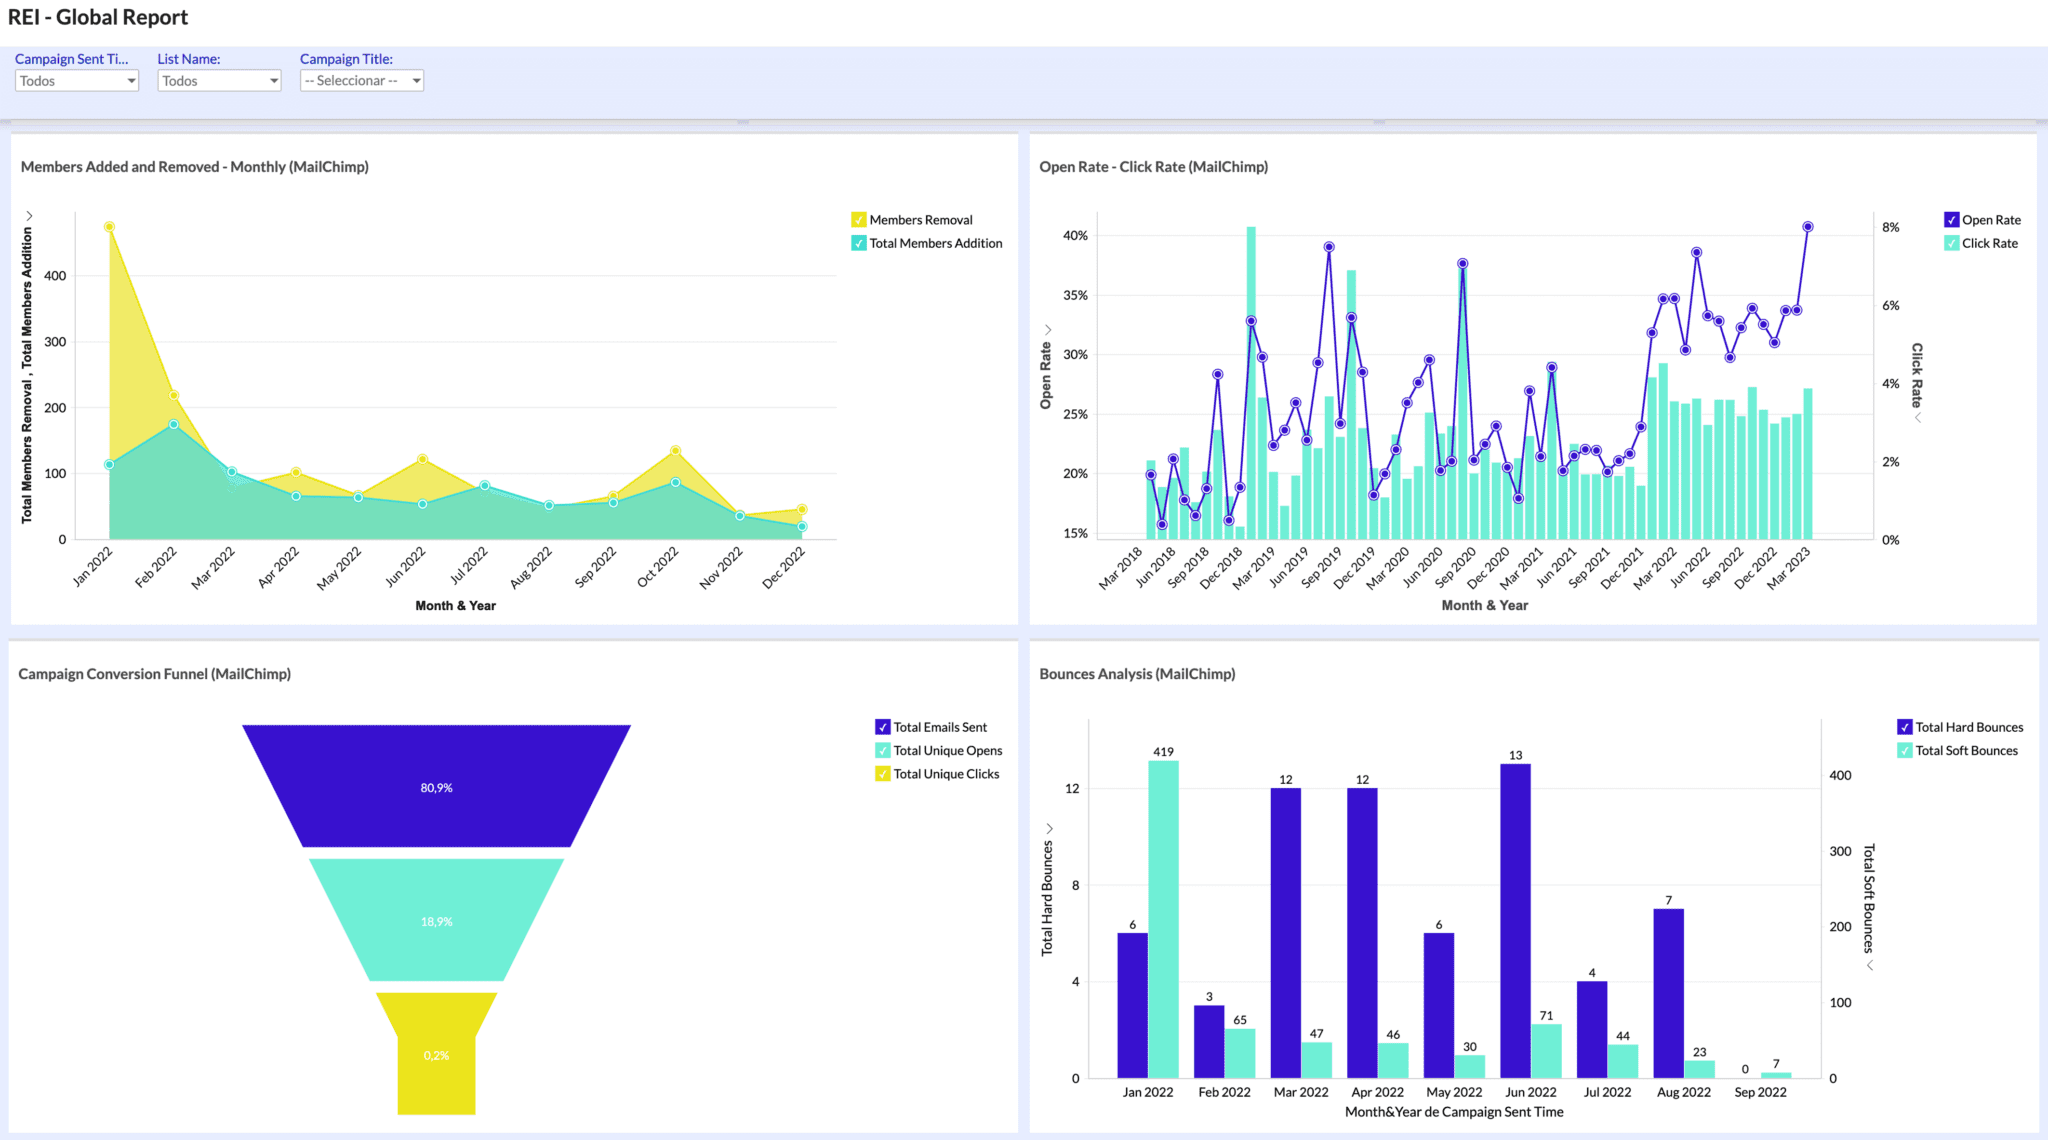Click the chevron above Total Hard Bounces axis

pyautogui.click(x=1049, y=828)
